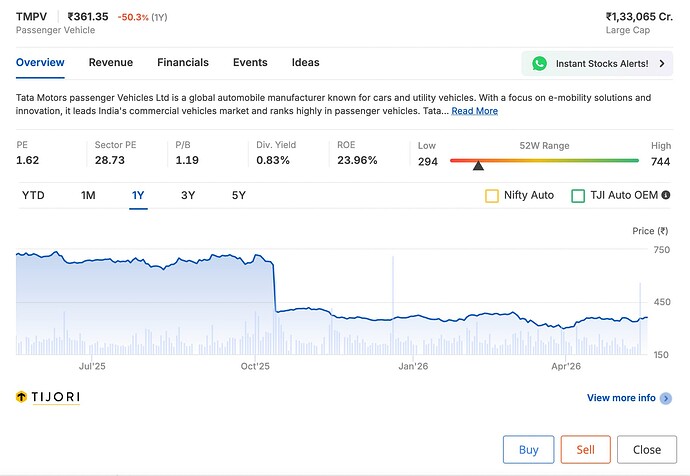Click the PE value 1.62
690x476 pixels.
27,160
